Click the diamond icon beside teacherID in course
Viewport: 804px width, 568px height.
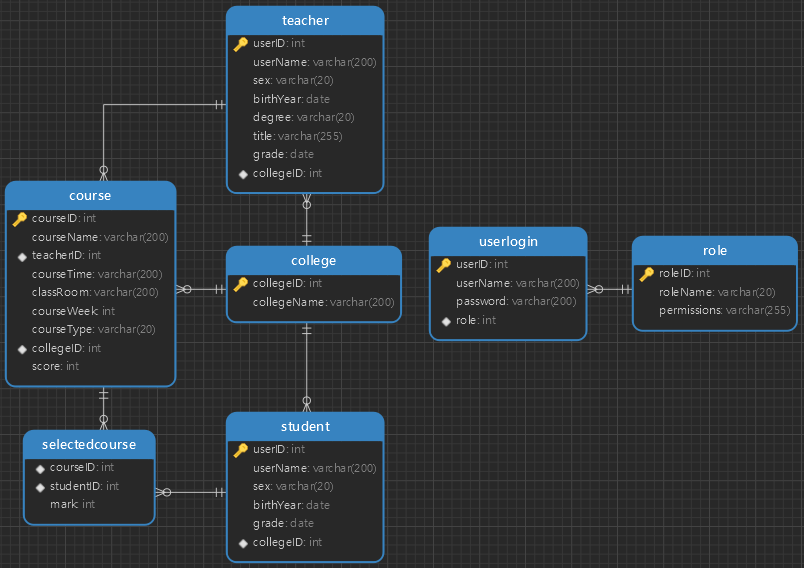tap(22, 256)
